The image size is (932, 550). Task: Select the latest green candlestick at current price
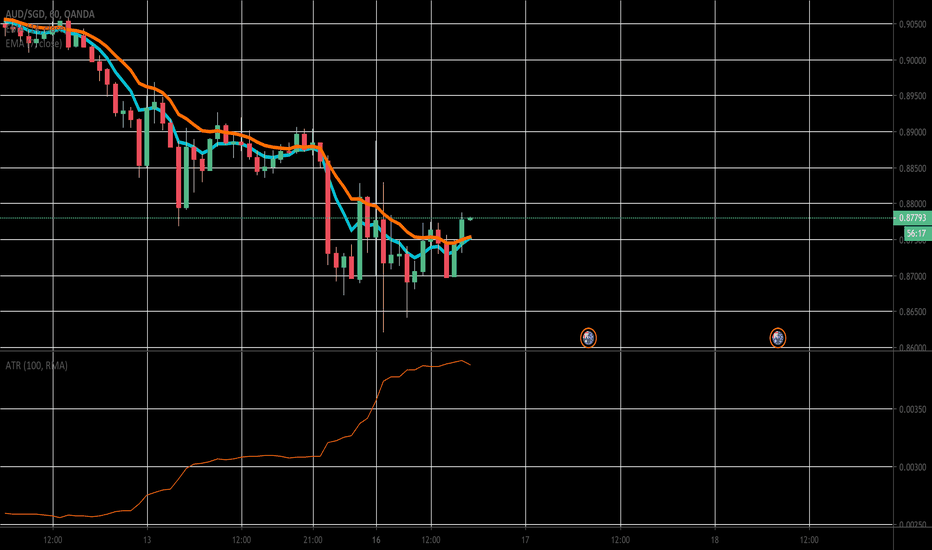click(x=470, y=219)
